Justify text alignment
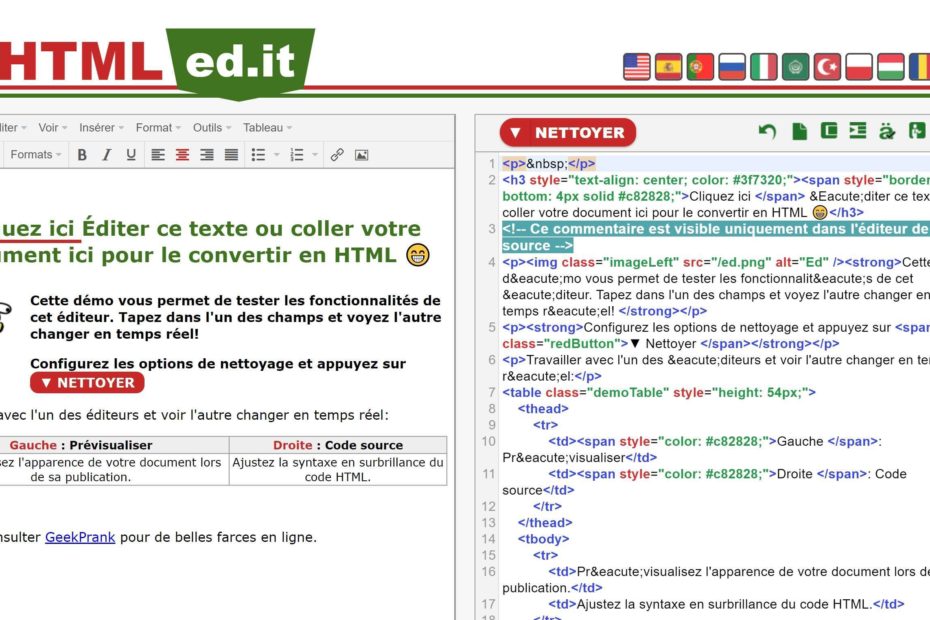Viewport: 930px width, 620px height. coord(231,155)
